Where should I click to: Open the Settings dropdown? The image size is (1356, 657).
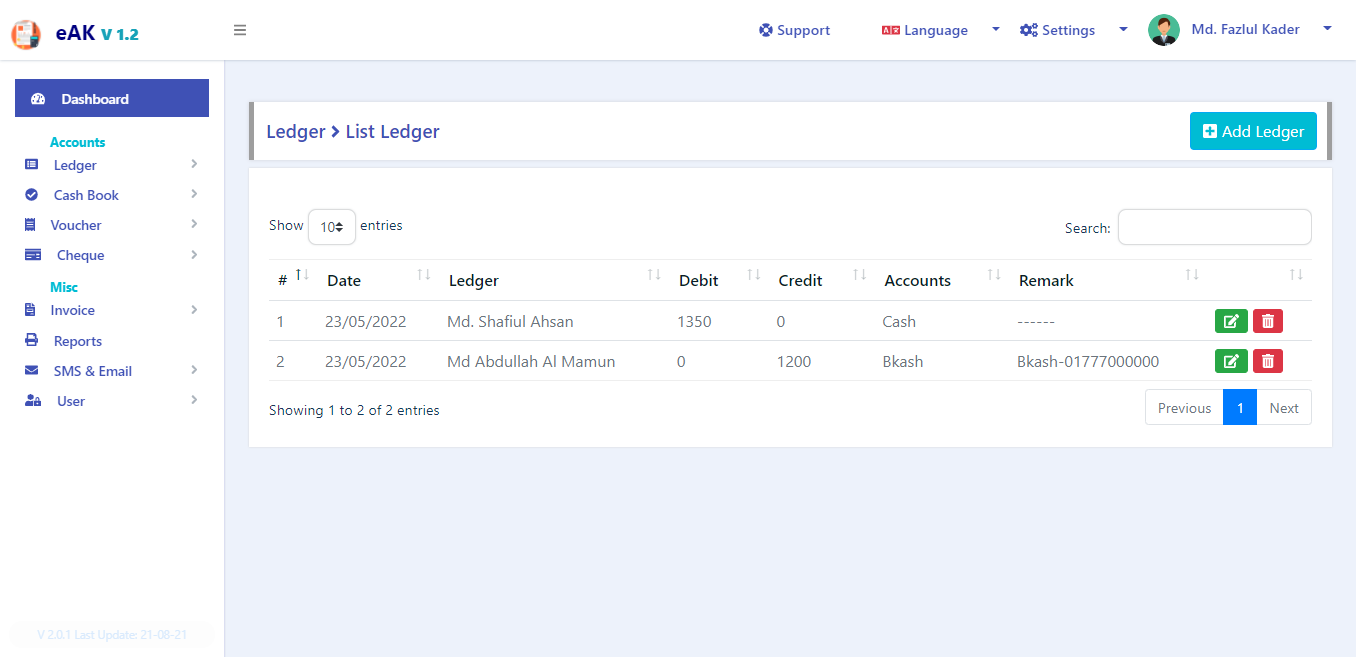pyautogui.click(x=1073, y=30)
